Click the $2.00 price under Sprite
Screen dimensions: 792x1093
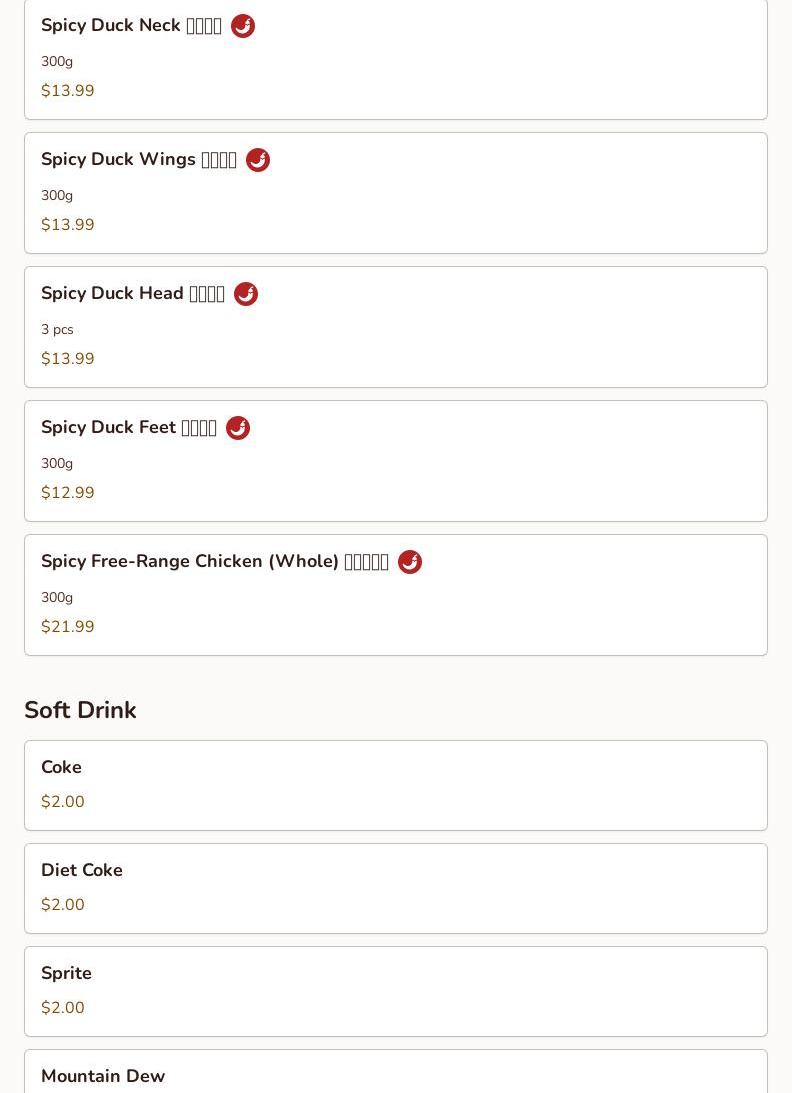pos(63,1007)
